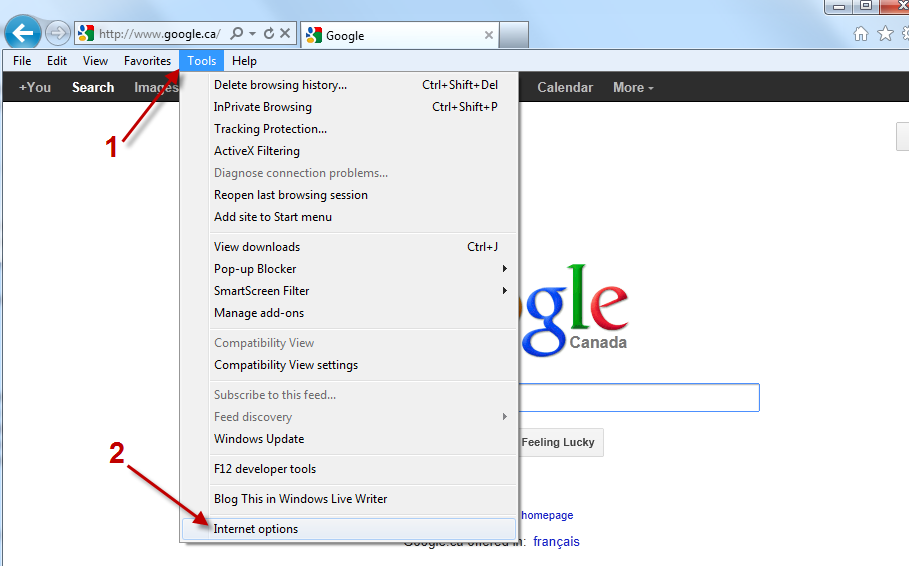909x566 pixels.
Task: Open the address bar dropdown arrow
Action: click(253, 34)
